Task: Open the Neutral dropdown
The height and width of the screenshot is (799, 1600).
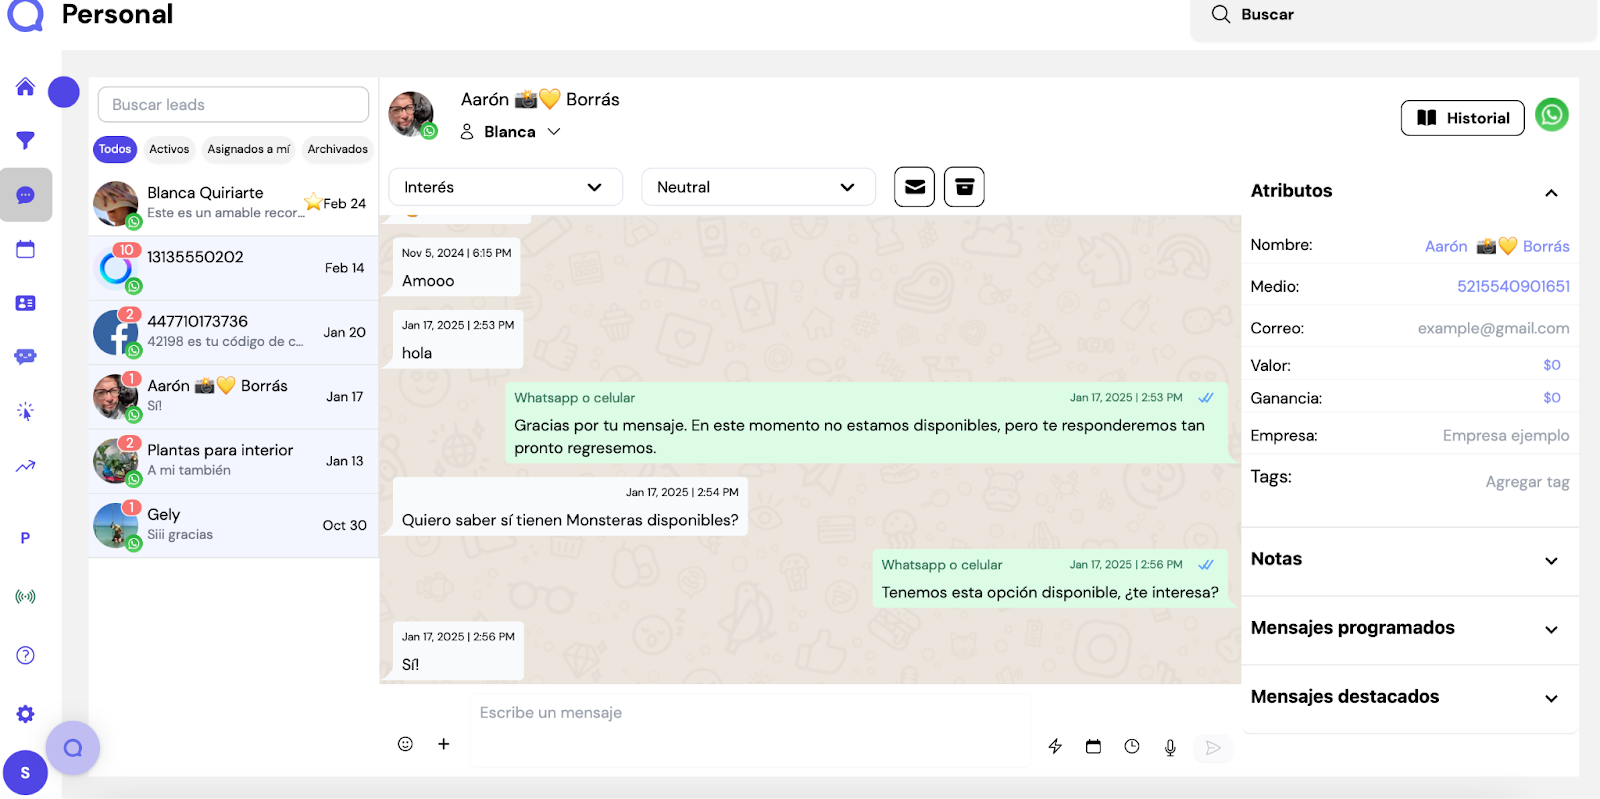Action: coord(758,187)
